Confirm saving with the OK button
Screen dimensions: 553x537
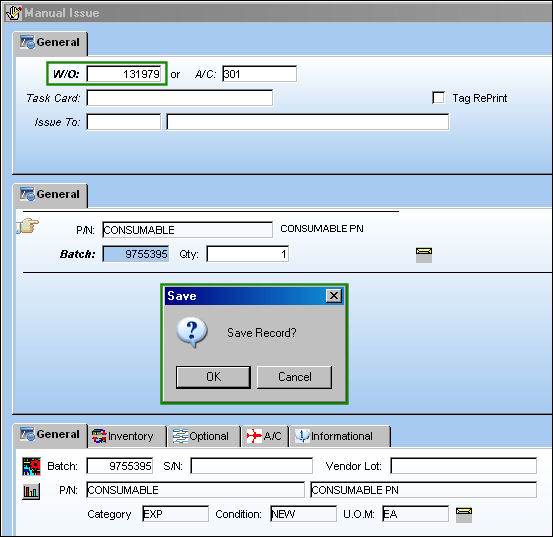point(213,377)
